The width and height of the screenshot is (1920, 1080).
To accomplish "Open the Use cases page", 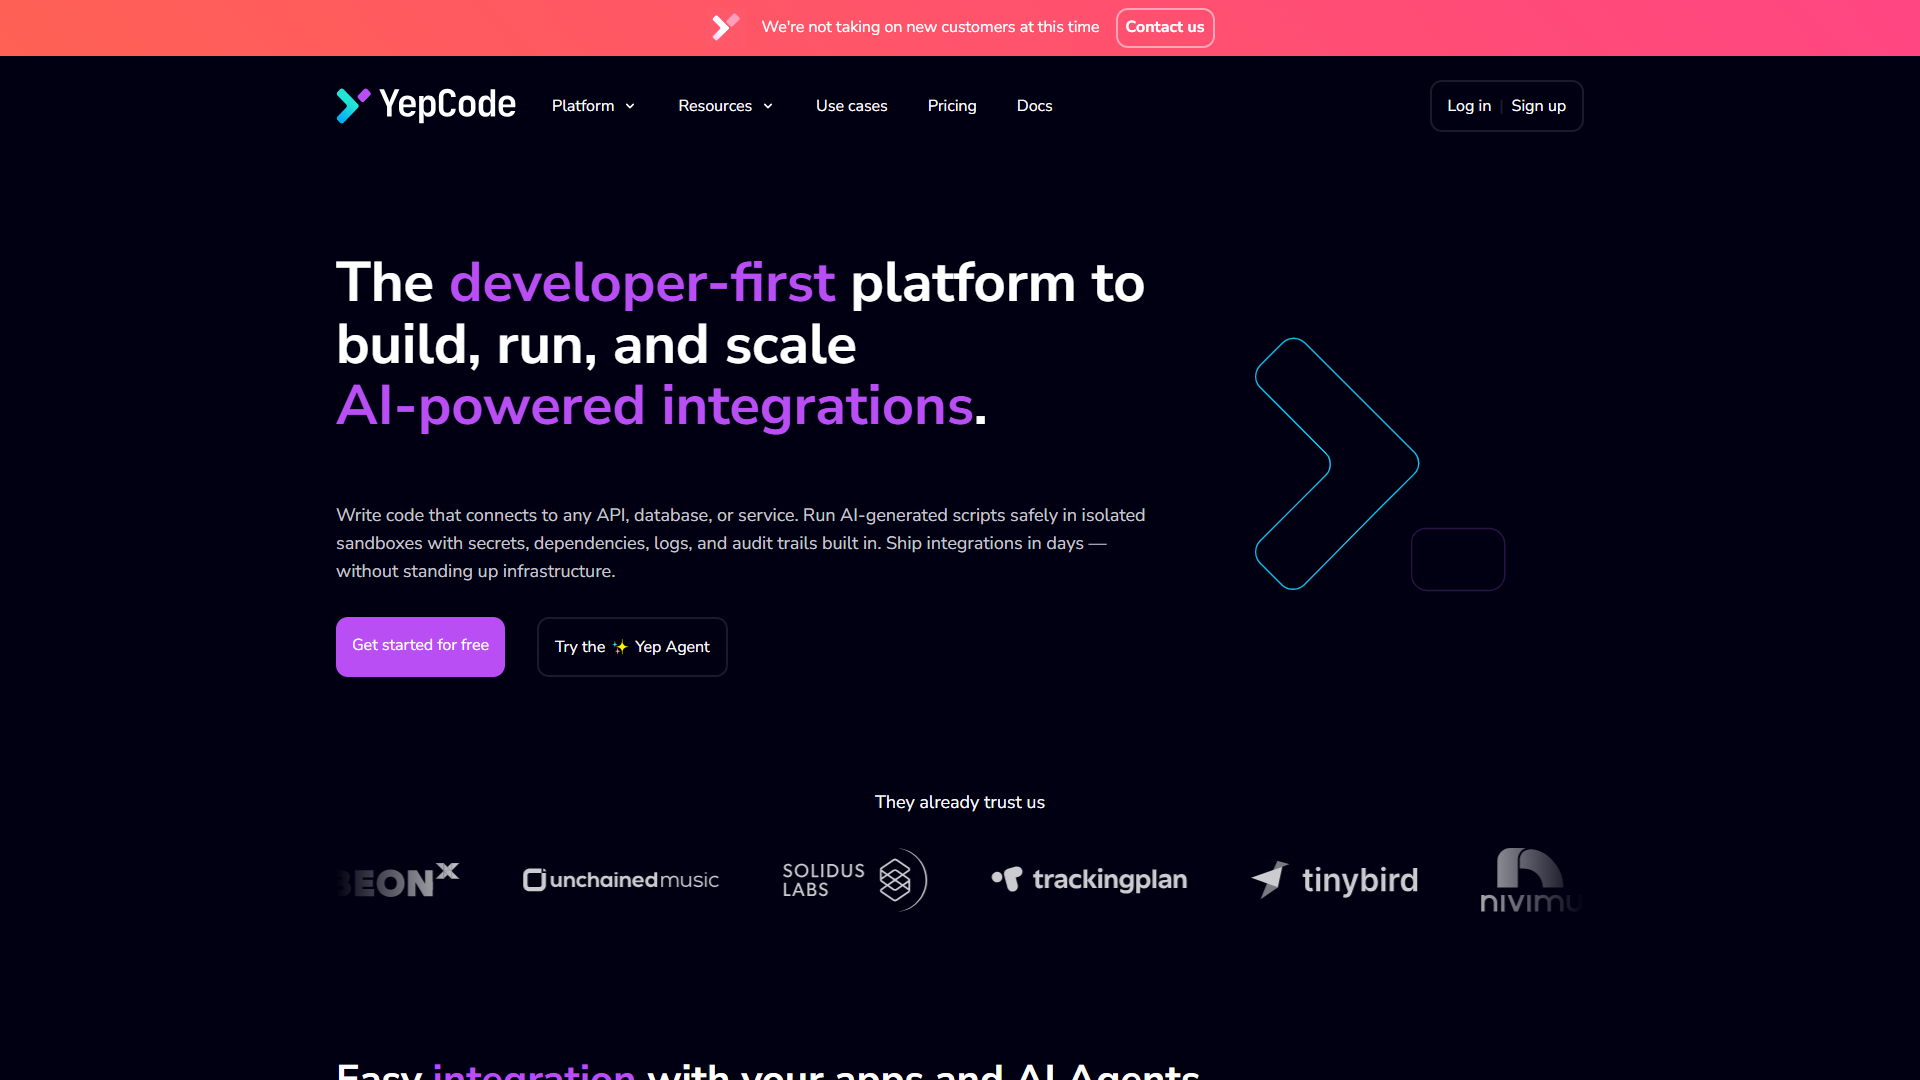I will pos(852,106).
